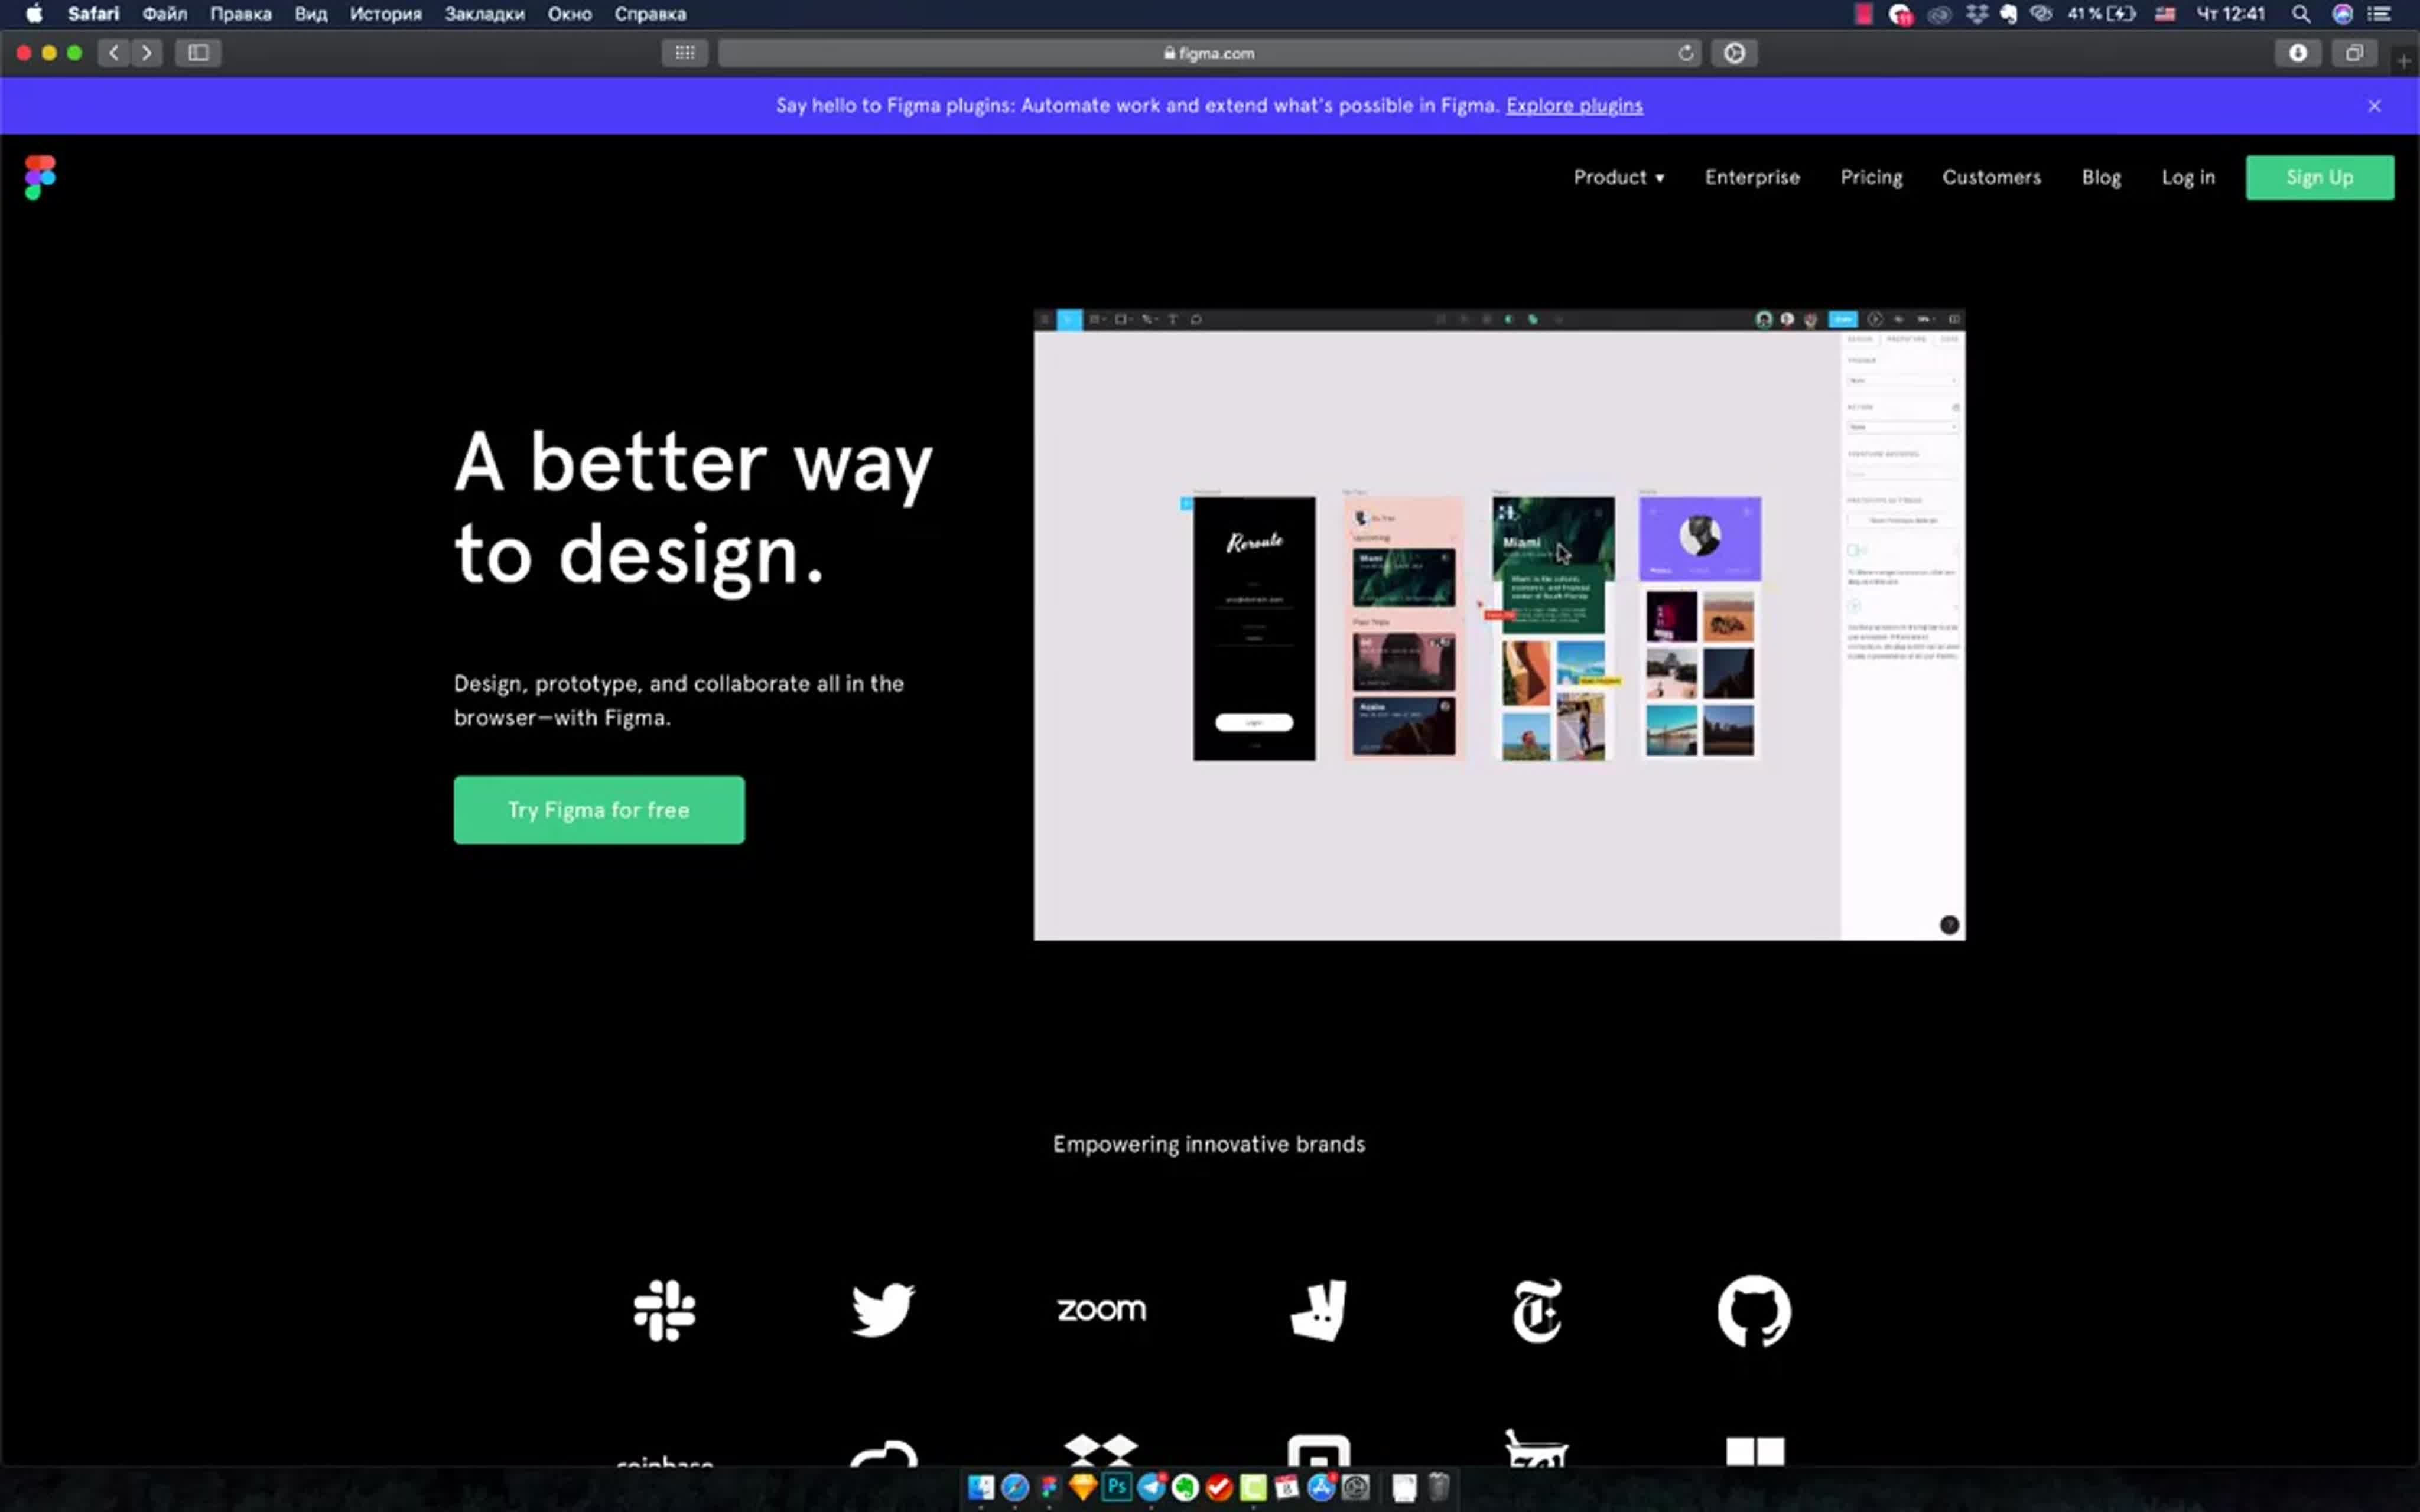Click the clock showing Чт 12:41

click(2230, 14)
